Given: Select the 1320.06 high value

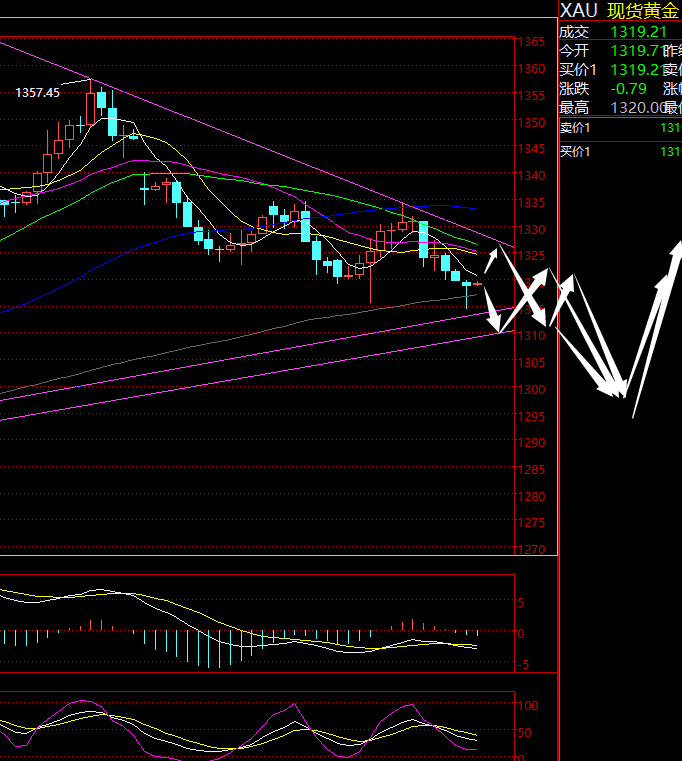Looking at the screenshot, I should click(x=637, y=107).
